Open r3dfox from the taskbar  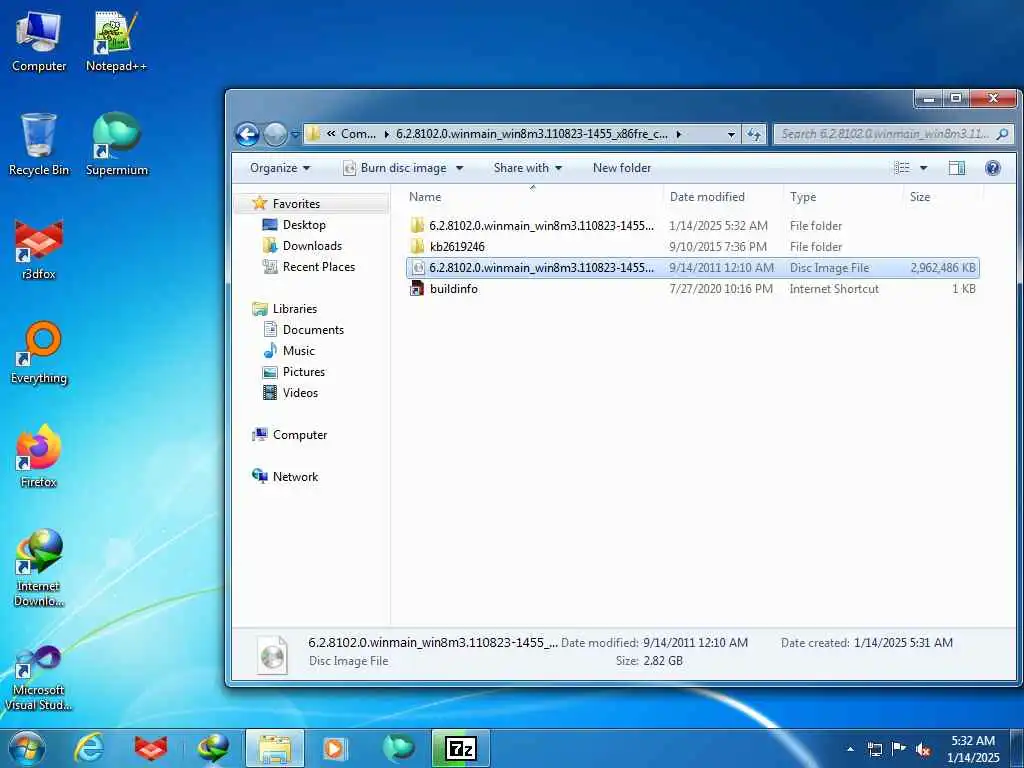(151, 748)
